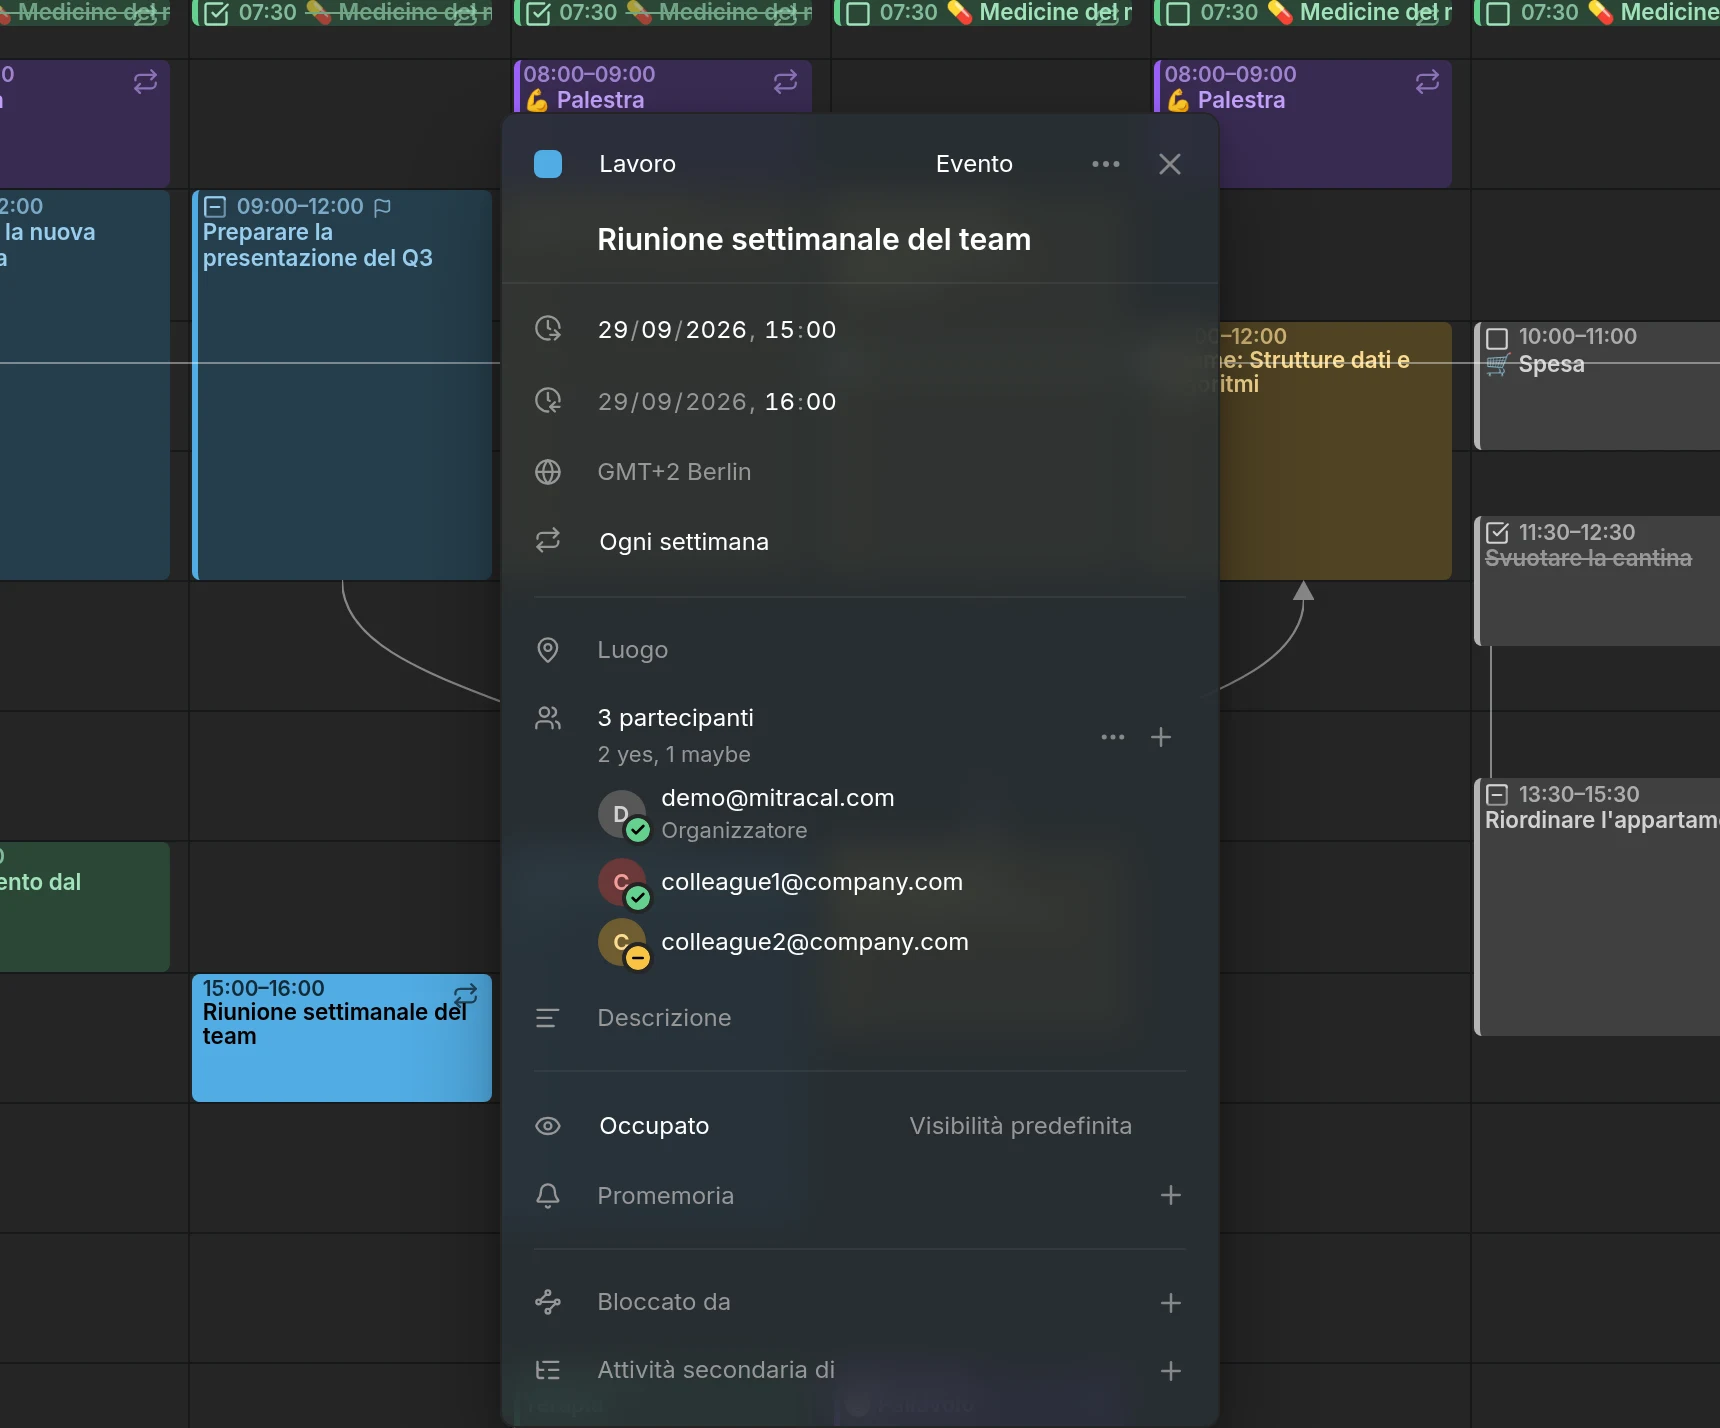This screenshot has height=1428, width=1720.
Task: Click the Luogo location field
Action: 632,650
